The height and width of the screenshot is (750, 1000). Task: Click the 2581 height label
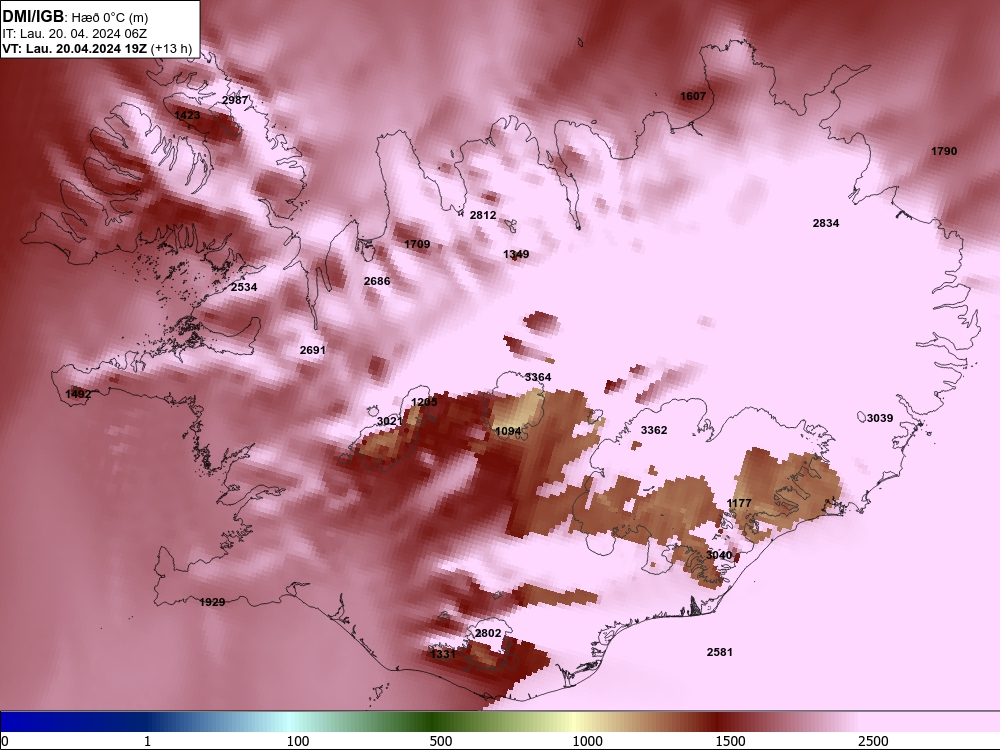point(719,652)
